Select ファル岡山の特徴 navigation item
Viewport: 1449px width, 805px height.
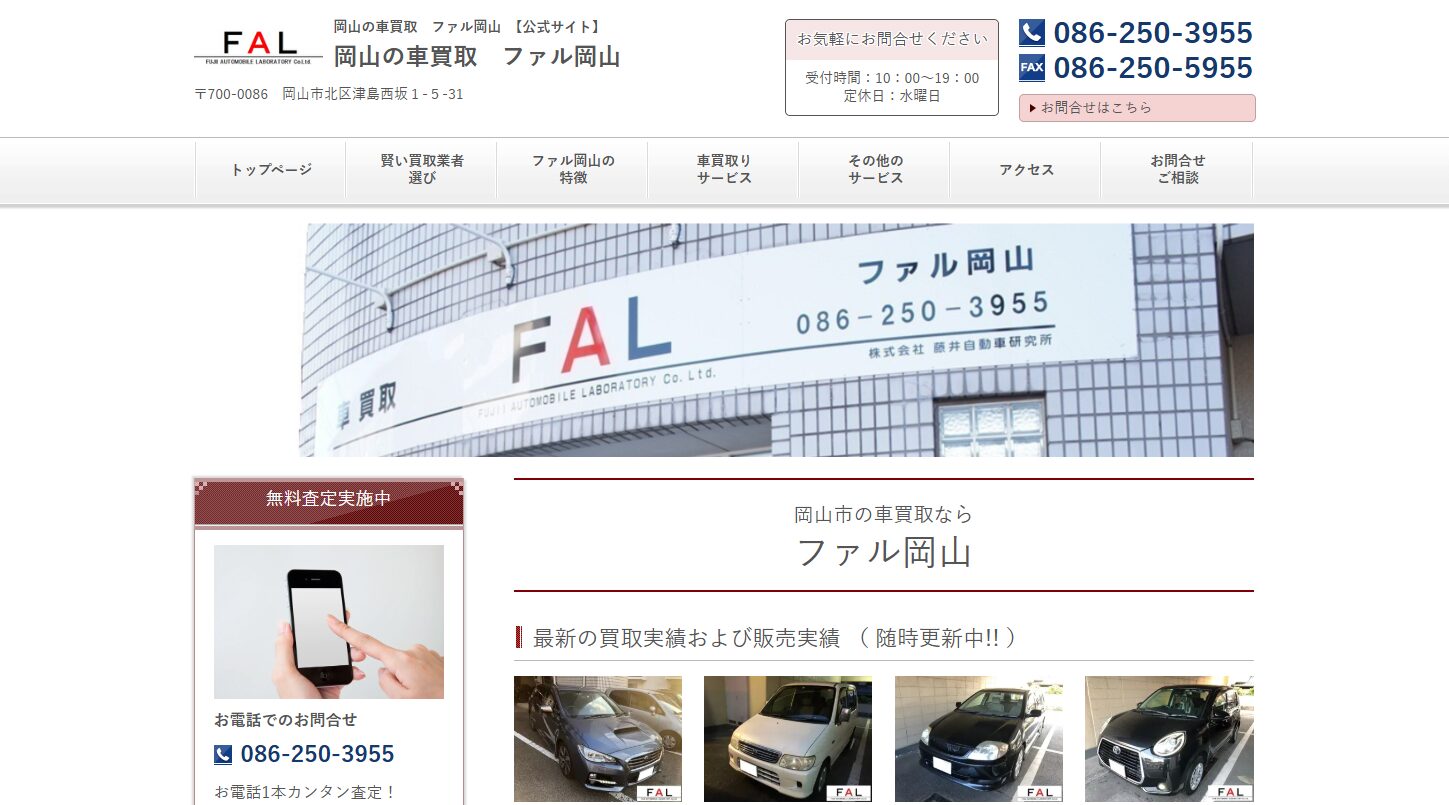click(x=573, y=170)
